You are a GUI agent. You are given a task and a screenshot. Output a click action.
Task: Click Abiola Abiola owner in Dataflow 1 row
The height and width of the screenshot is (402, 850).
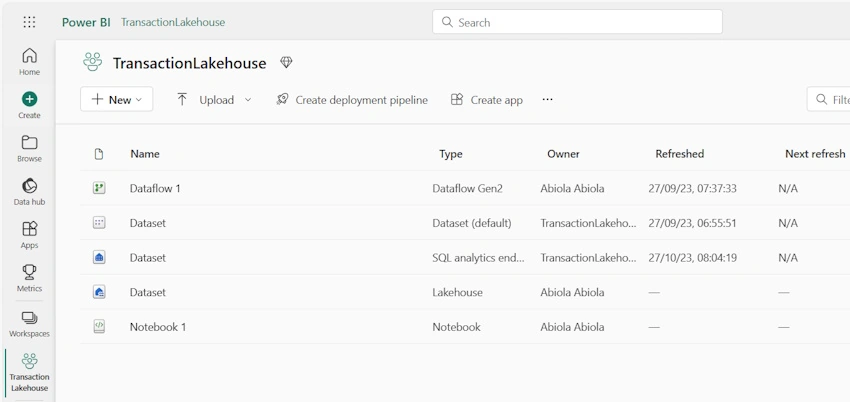tap(572, 188)
